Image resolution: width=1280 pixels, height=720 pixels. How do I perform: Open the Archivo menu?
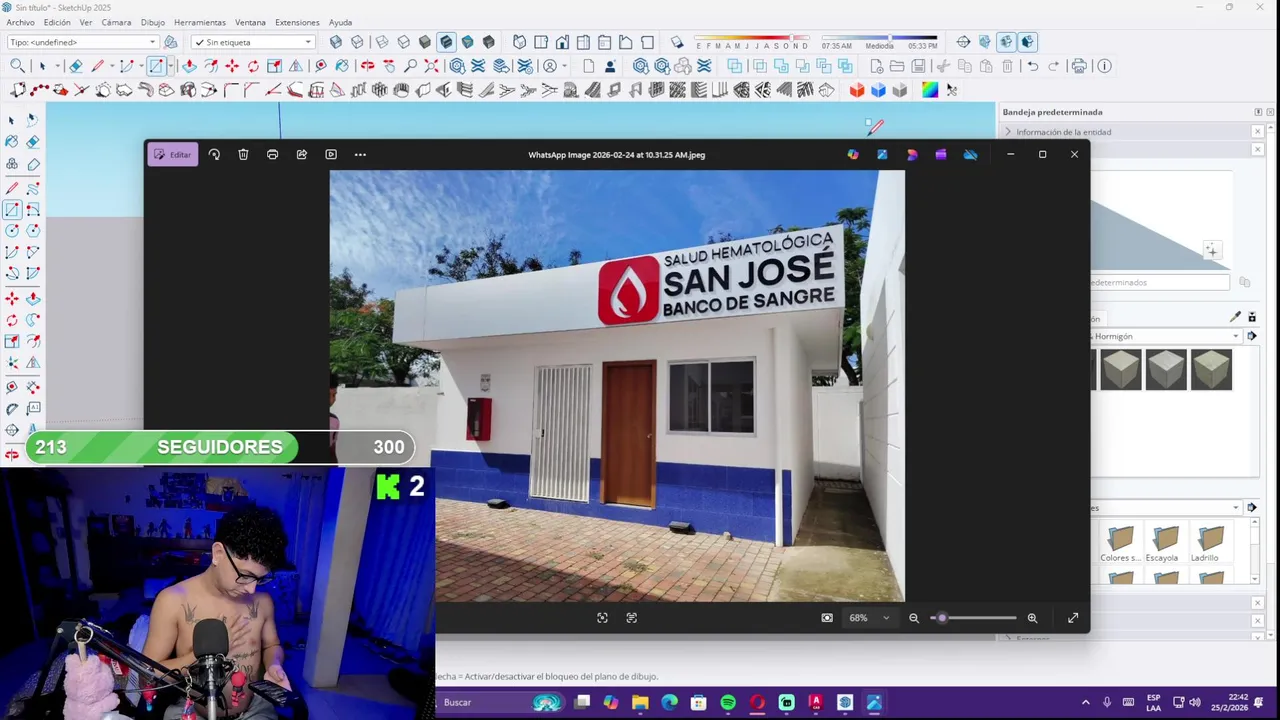pos(20,22)
